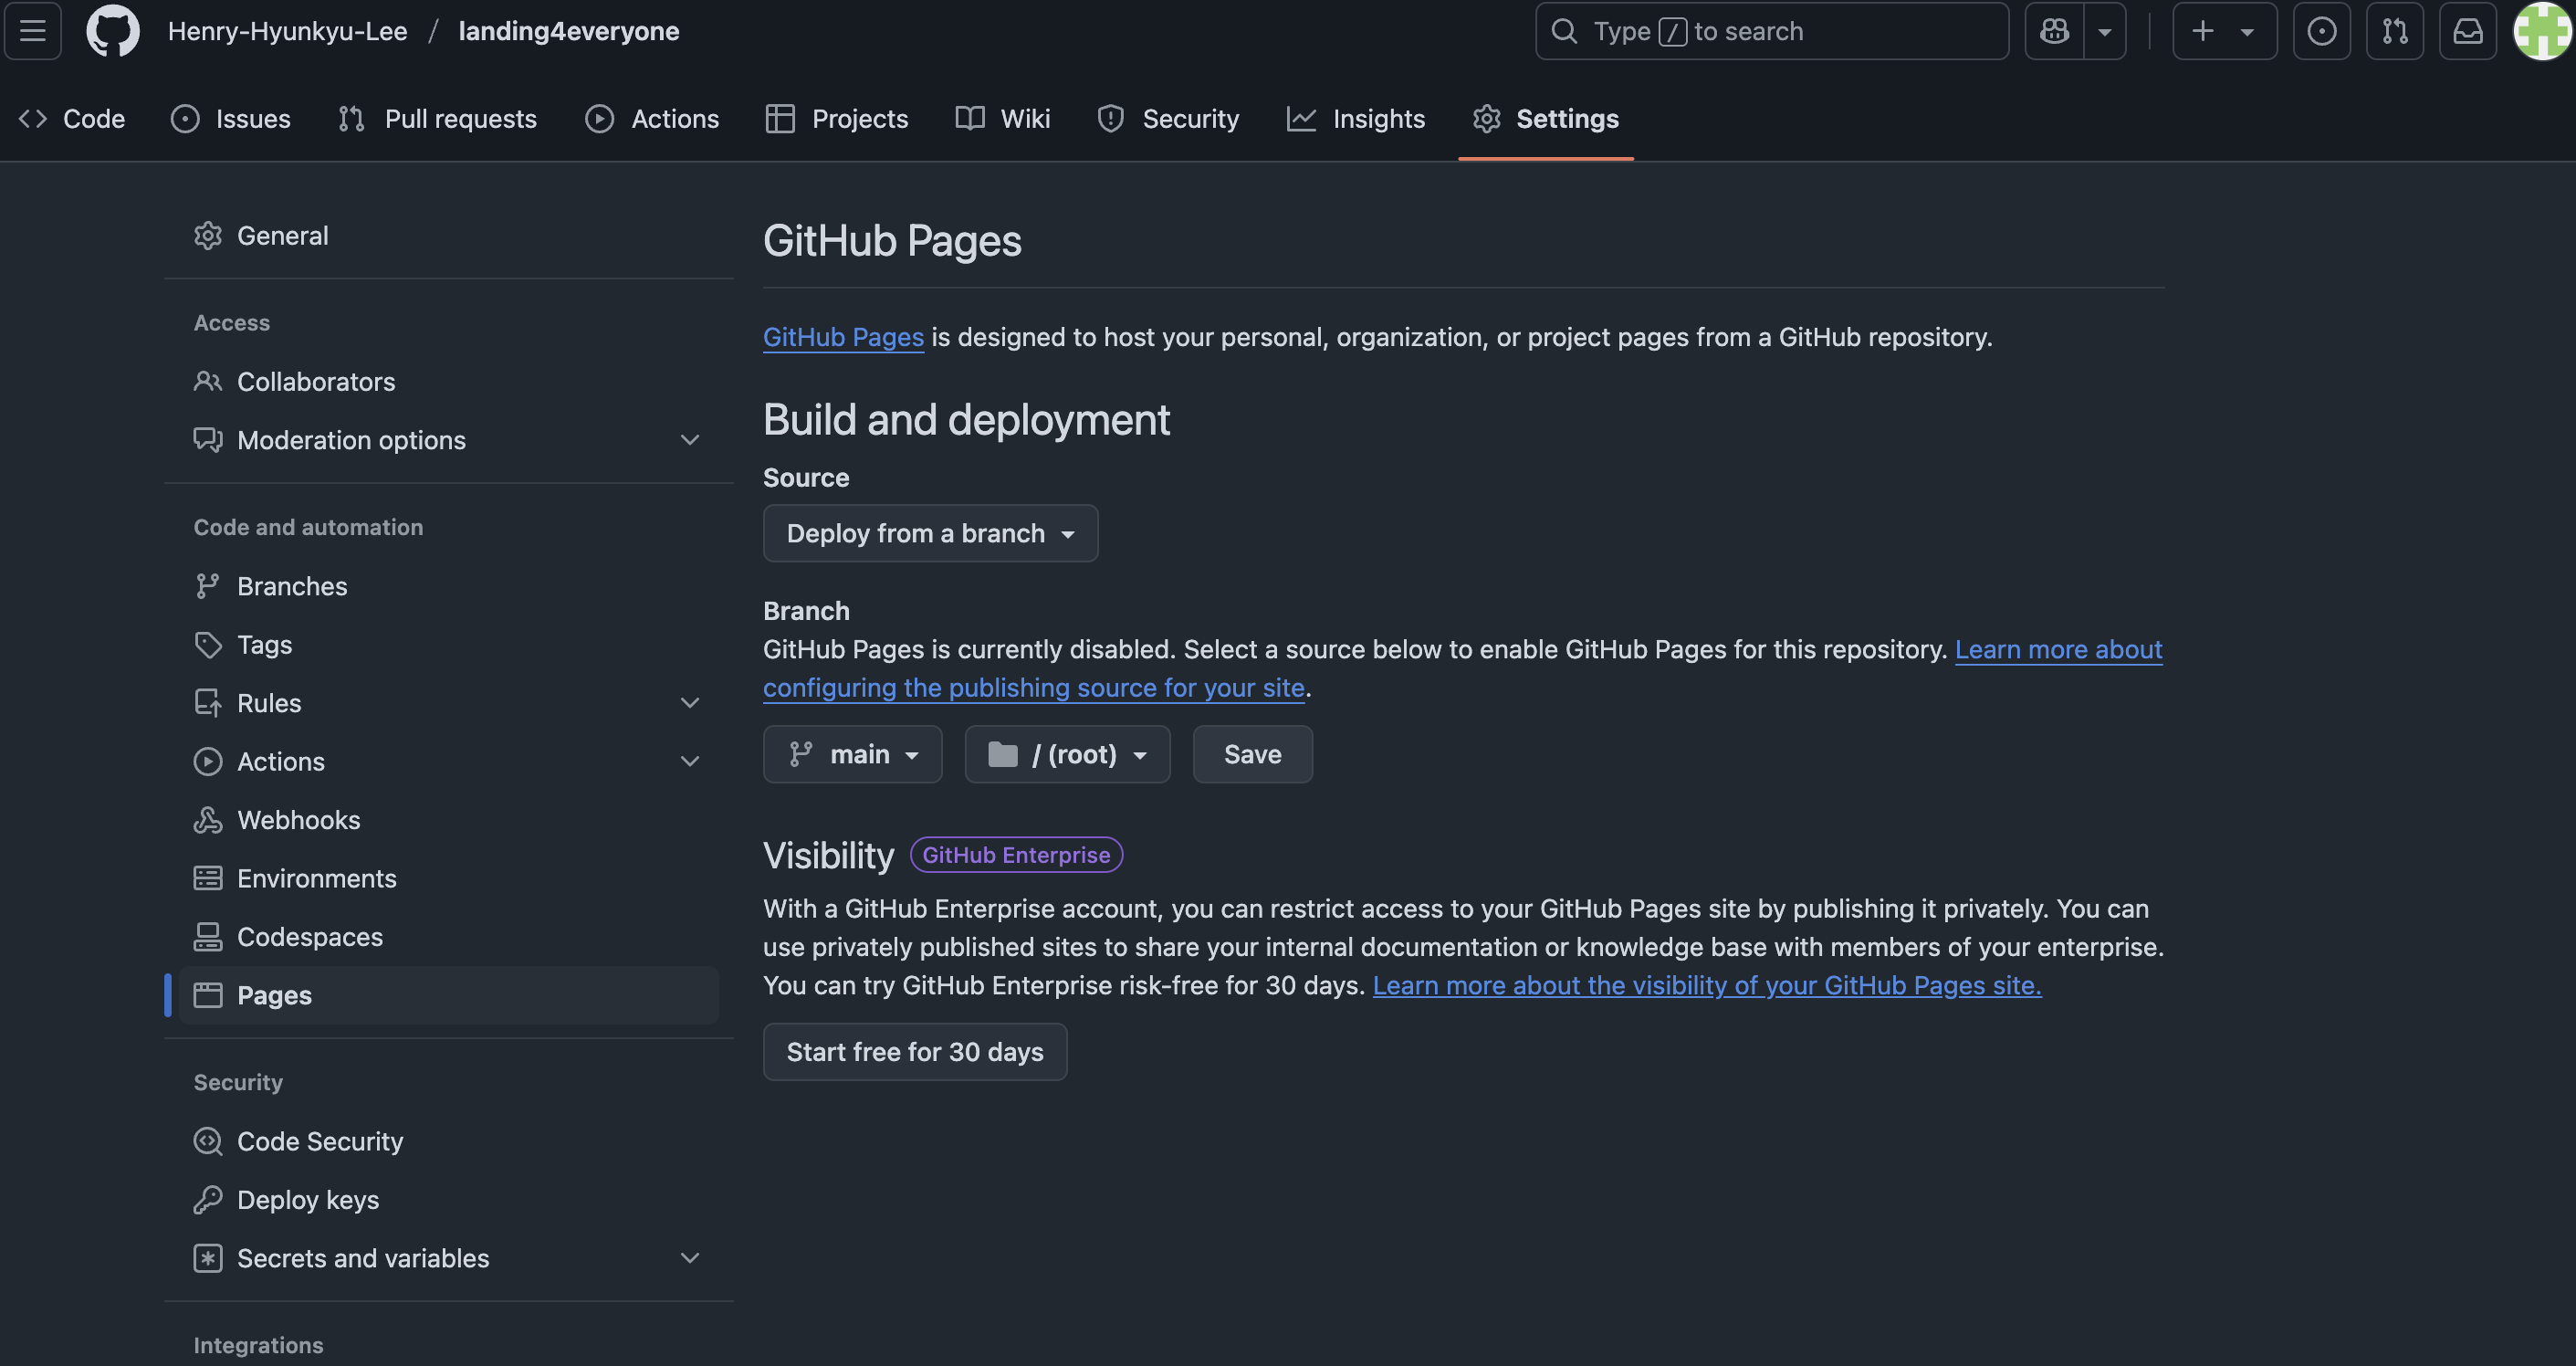This screenshot has height=1366, width=2576.
Task: Click the search bar
Action: [1772, 31]
